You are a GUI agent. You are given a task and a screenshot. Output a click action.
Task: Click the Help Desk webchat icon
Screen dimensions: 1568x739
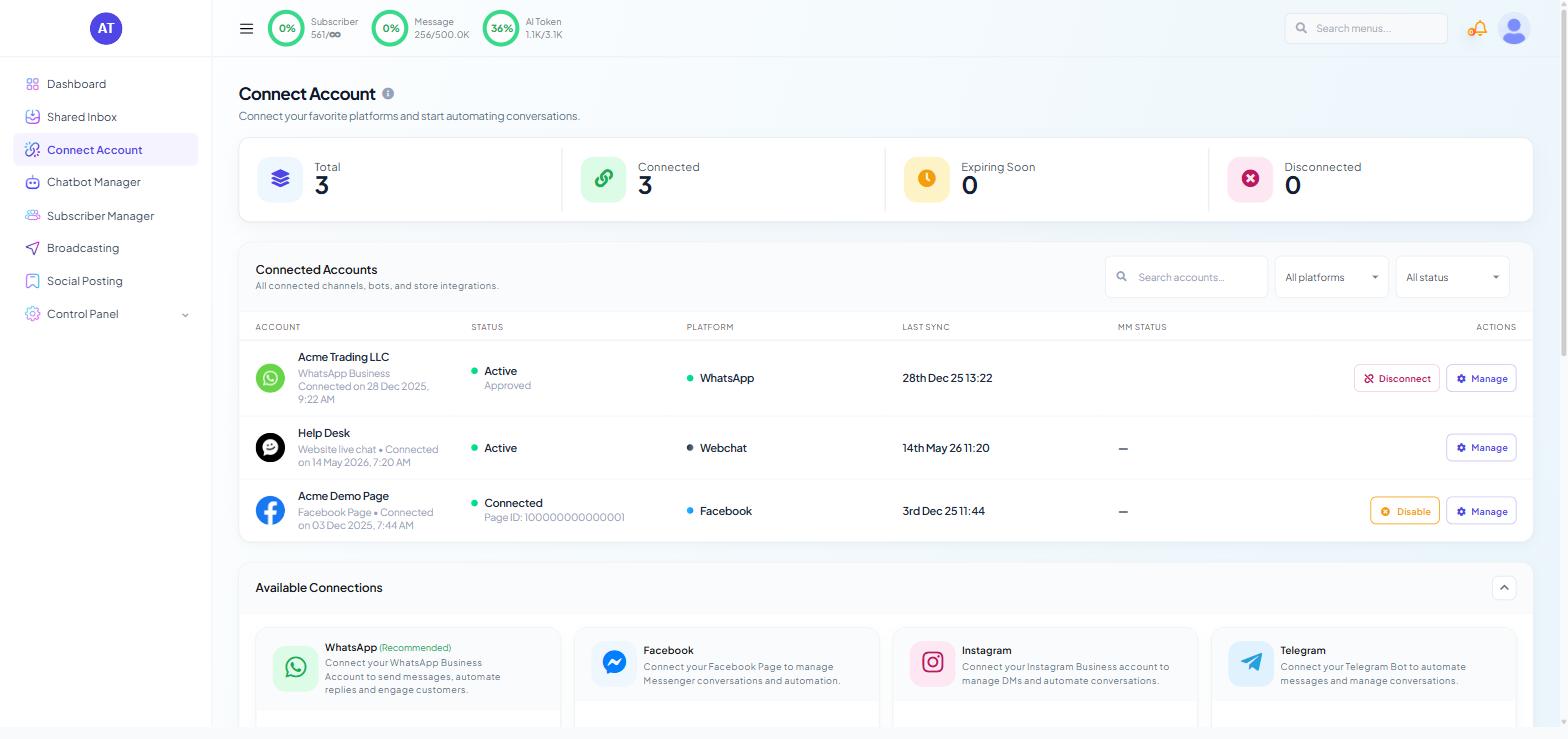[270, 447]
